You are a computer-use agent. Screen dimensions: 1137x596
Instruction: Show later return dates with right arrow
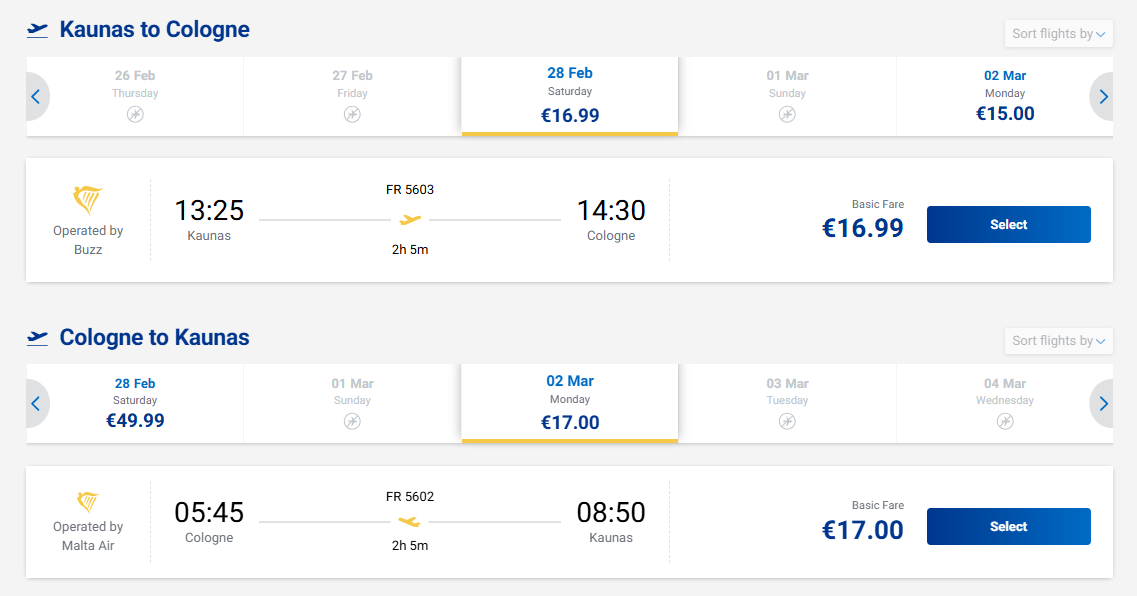[x=1103, y=404]
